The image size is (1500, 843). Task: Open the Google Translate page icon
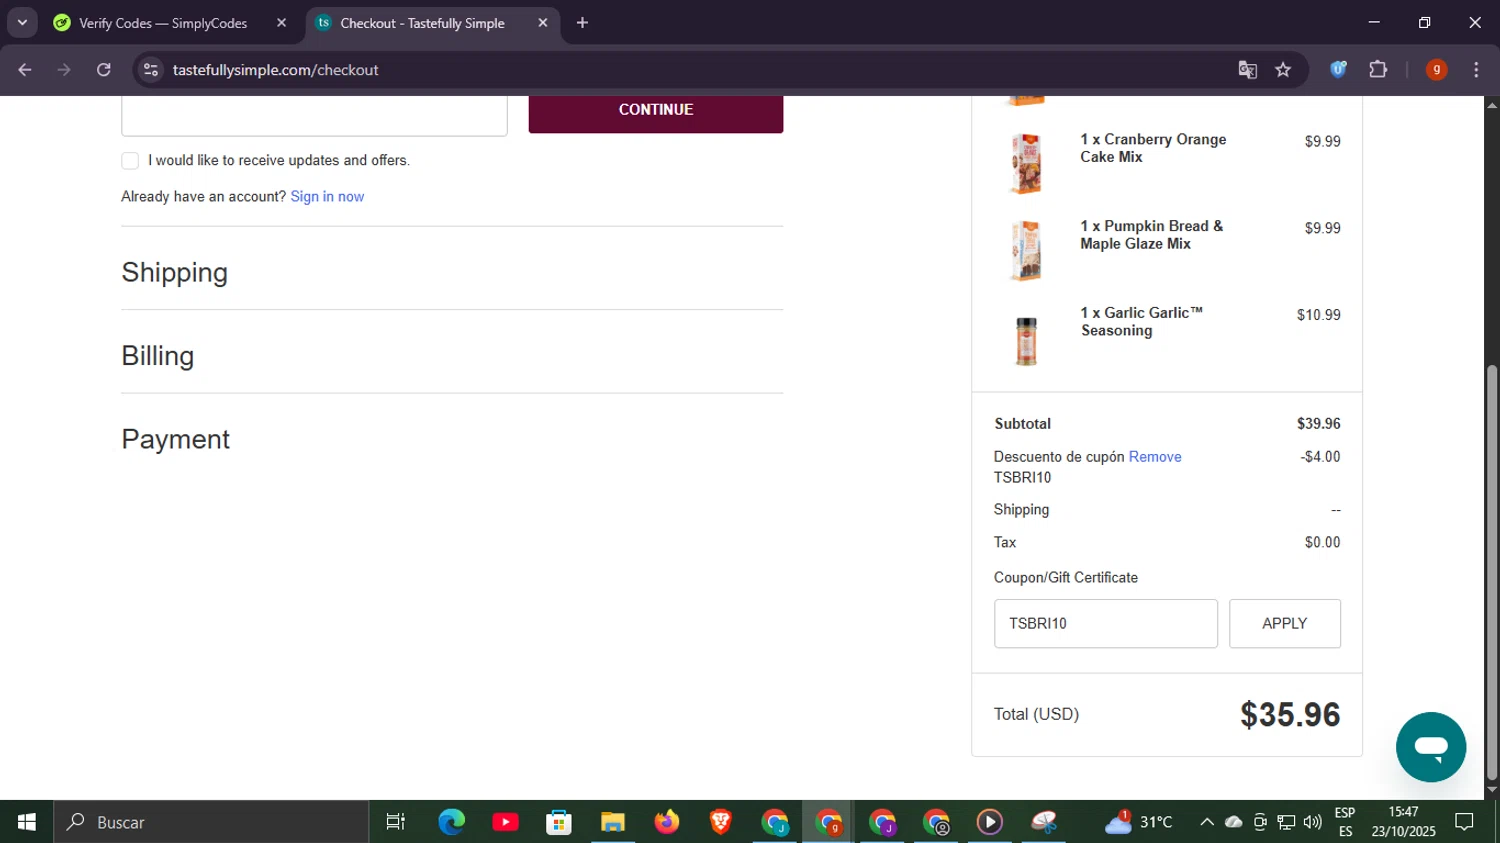(1247, 70)
